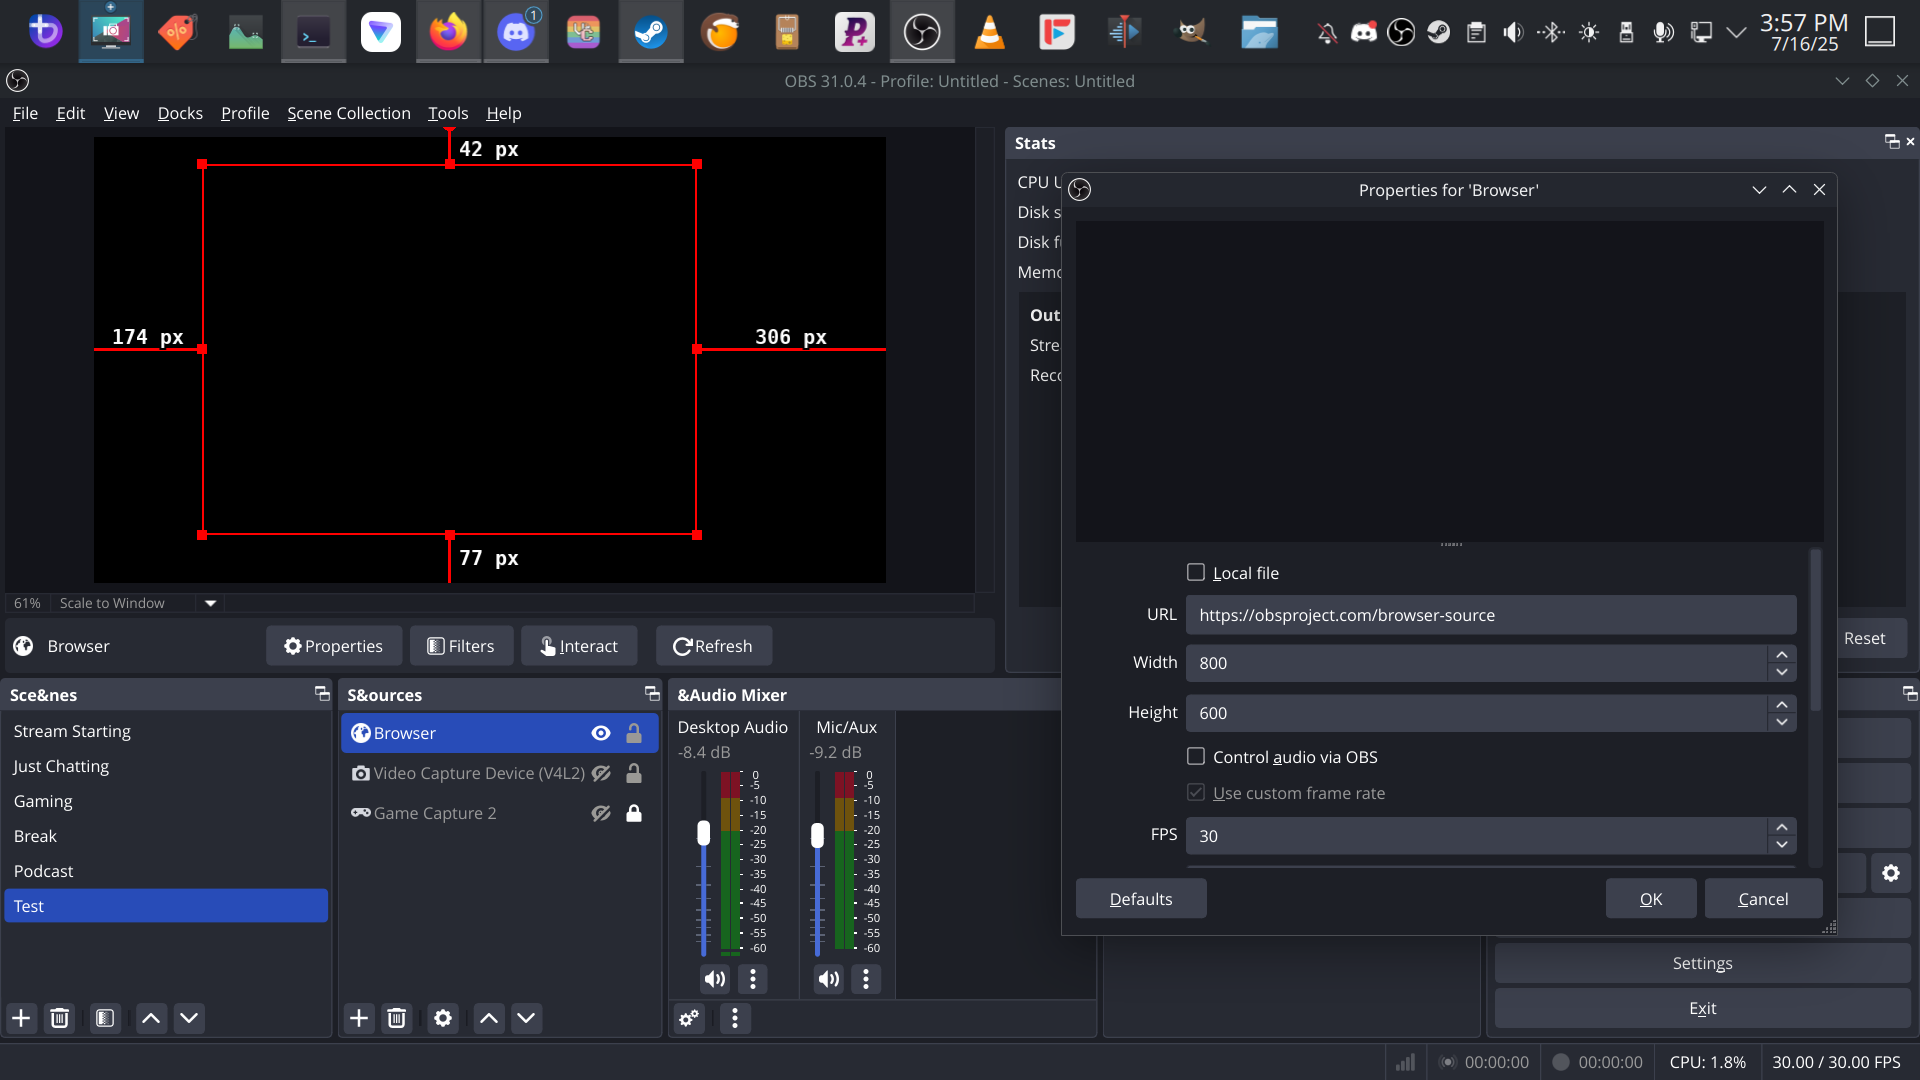Decrease the Width value stepper
The image size is (1920, 1080).
1782,672
